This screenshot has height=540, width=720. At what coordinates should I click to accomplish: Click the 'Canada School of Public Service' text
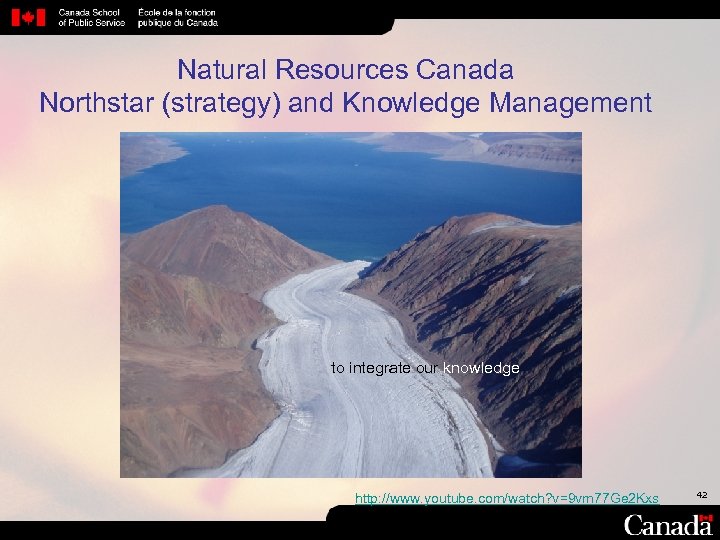pos(91,18)
